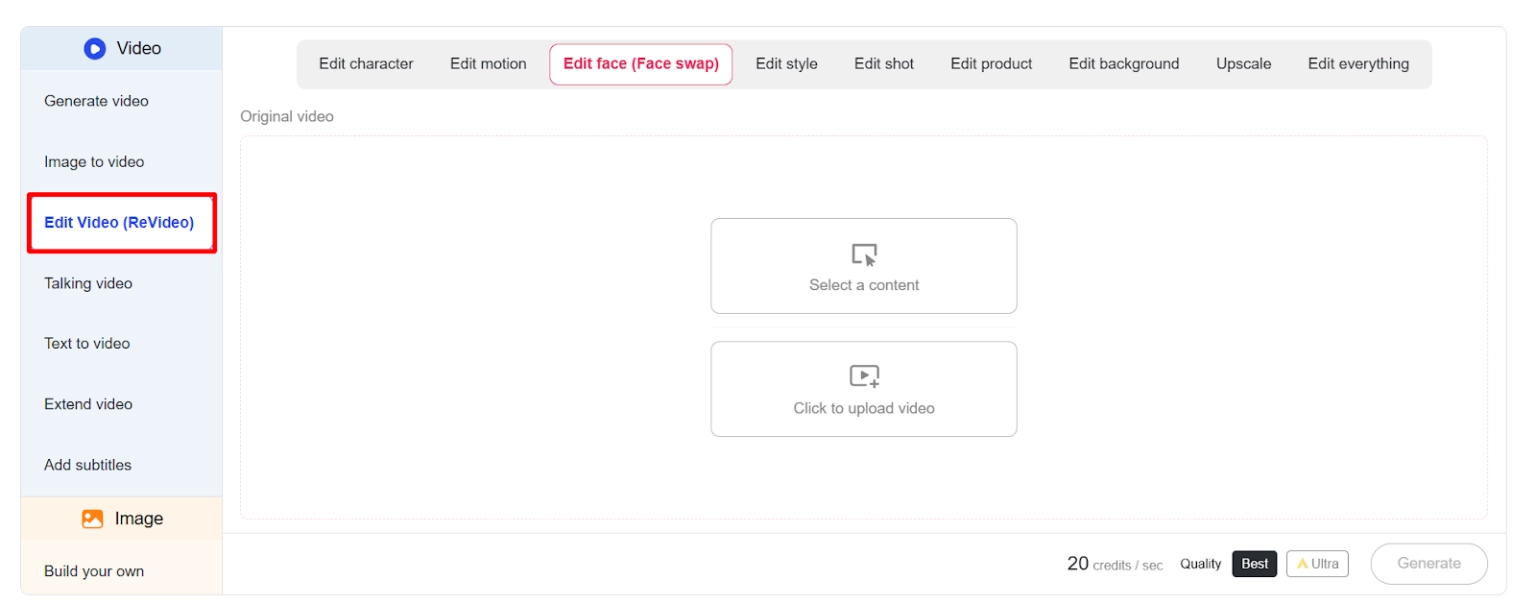This screenshot has height=604, width=1536.
Task: Choose Image to video sidebar item
Action: click(94, 162)
